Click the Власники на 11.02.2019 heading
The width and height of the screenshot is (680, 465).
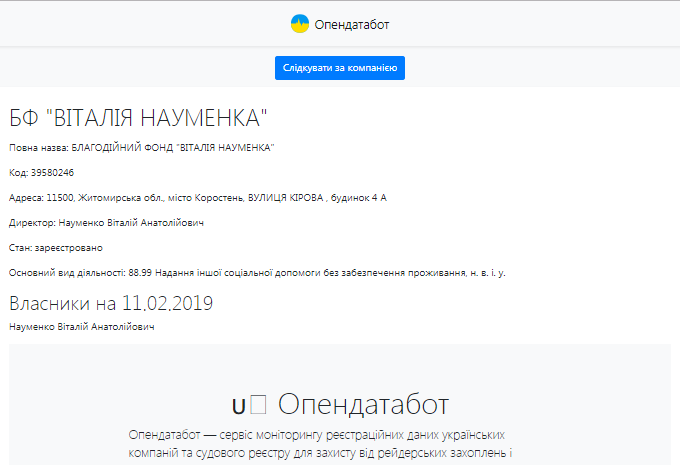111,303
